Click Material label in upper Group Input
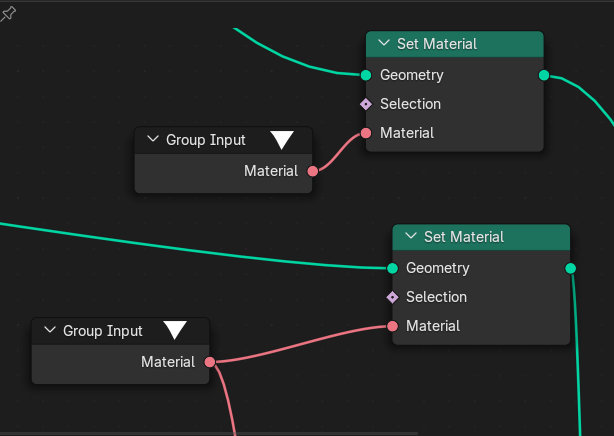Image resolution: width=614 pixels, height=436 pixels. [271, 171]
